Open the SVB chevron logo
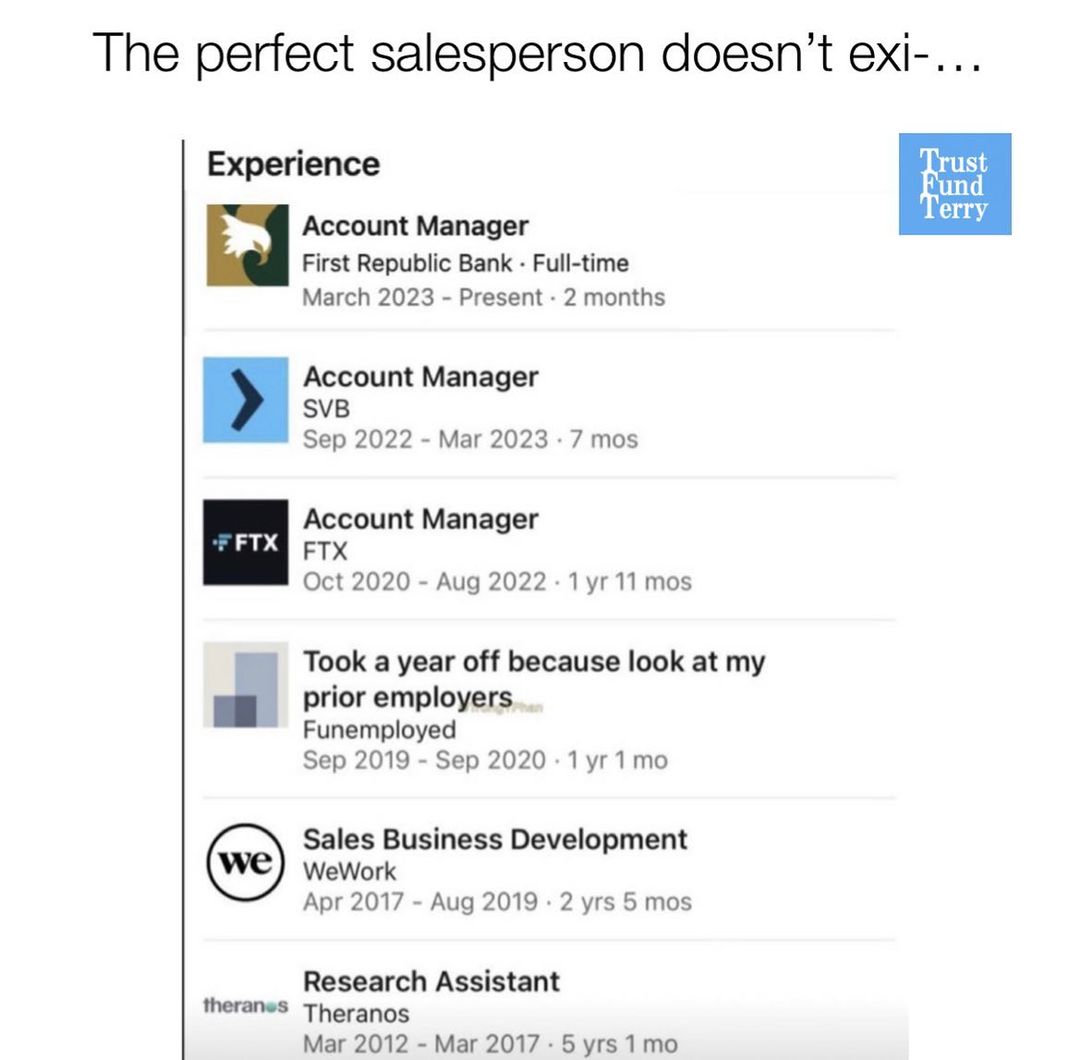 tap(246, 399)
